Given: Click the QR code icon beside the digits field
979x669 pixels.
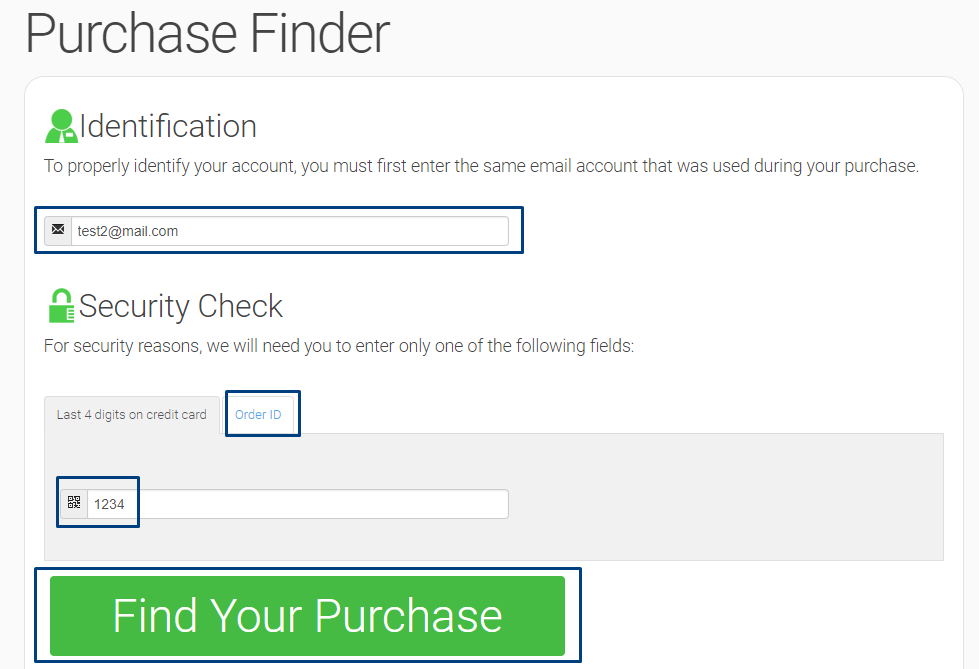Looking at the screenshot, I should [x=74, y=504].
